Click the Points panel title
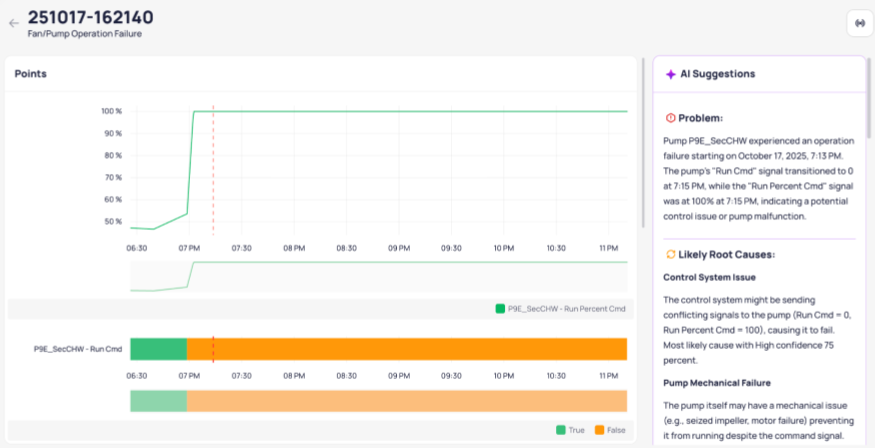 click(x=31, y=74)
